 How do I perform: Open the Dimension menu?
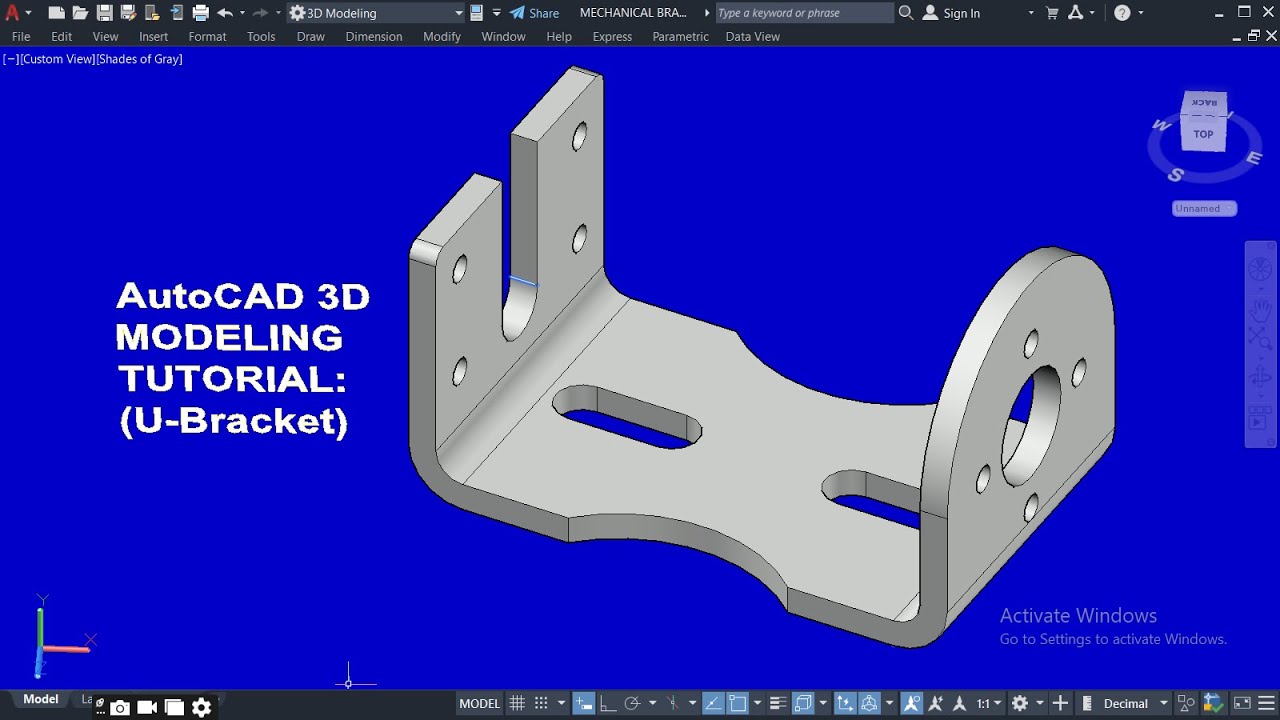coord(374,36)
